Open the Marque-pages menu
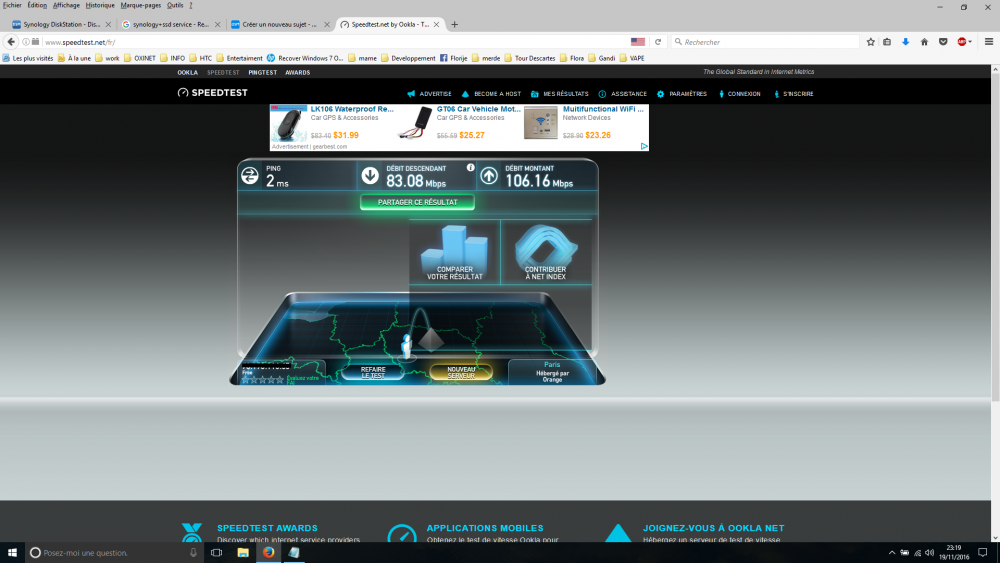The image size is (1000, 563). click(140, 5)
